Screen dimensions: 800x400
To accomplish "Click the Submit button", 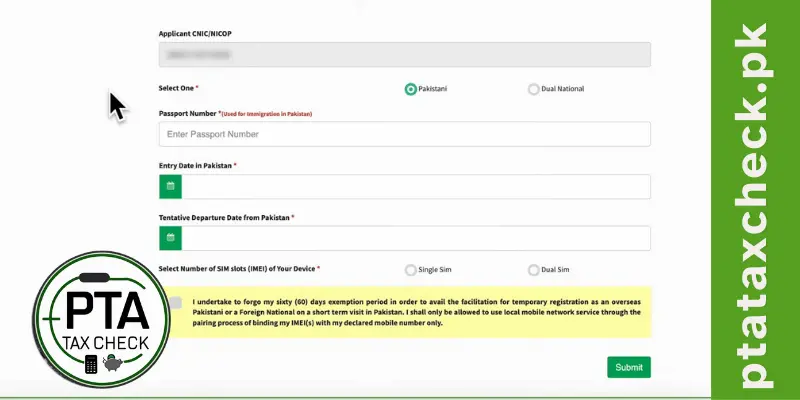I will click(629, 367).
